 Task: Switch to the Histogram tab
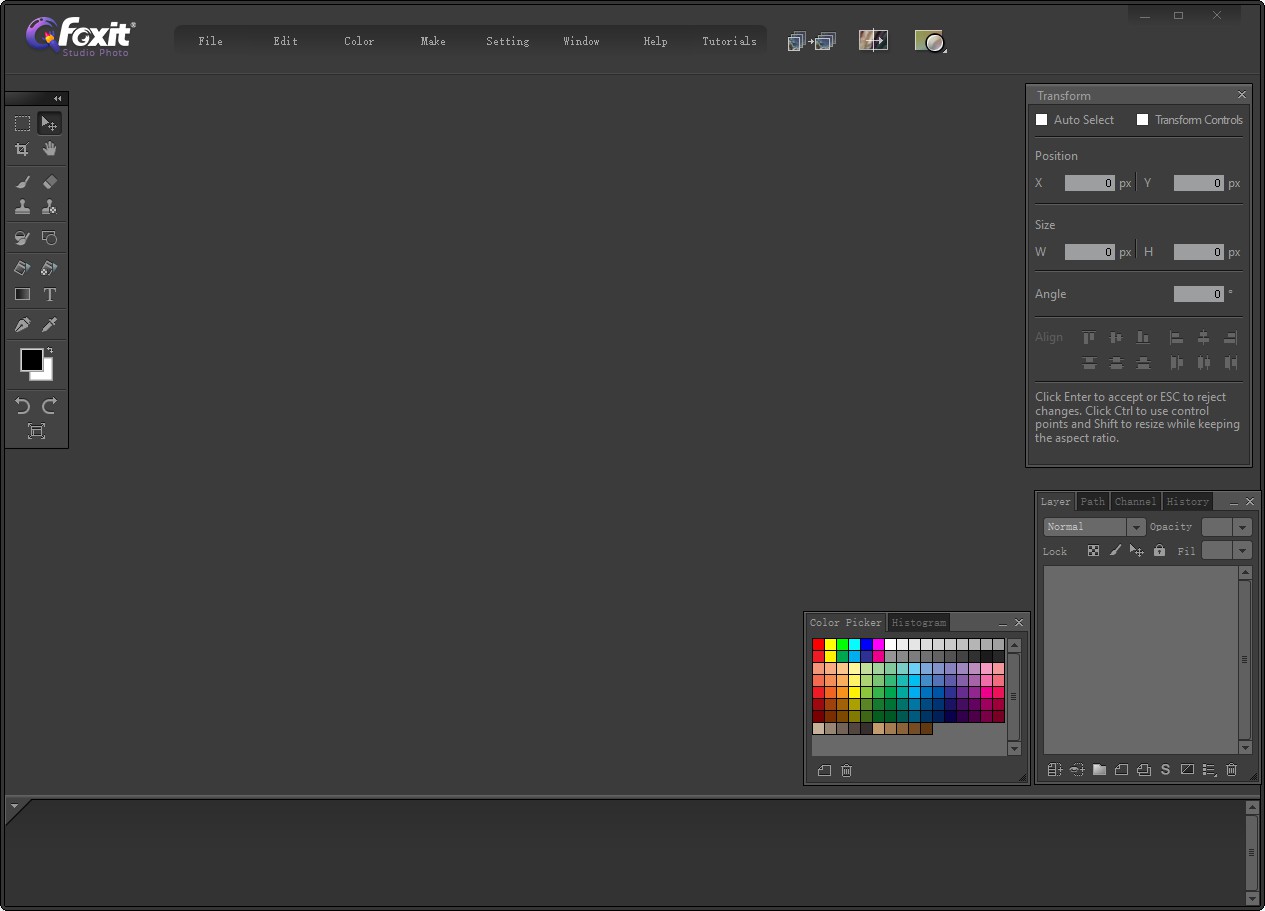(918, 622)
